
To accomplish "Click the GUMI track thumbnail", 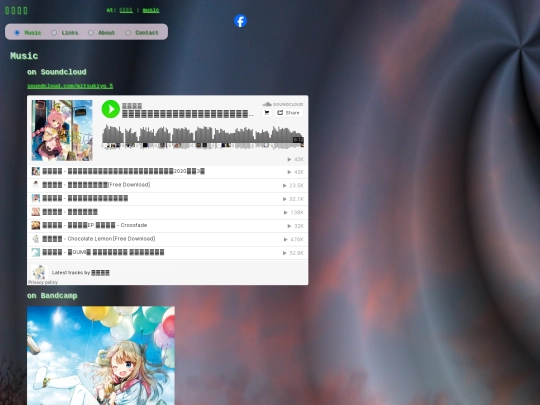I will coord(36,252).
